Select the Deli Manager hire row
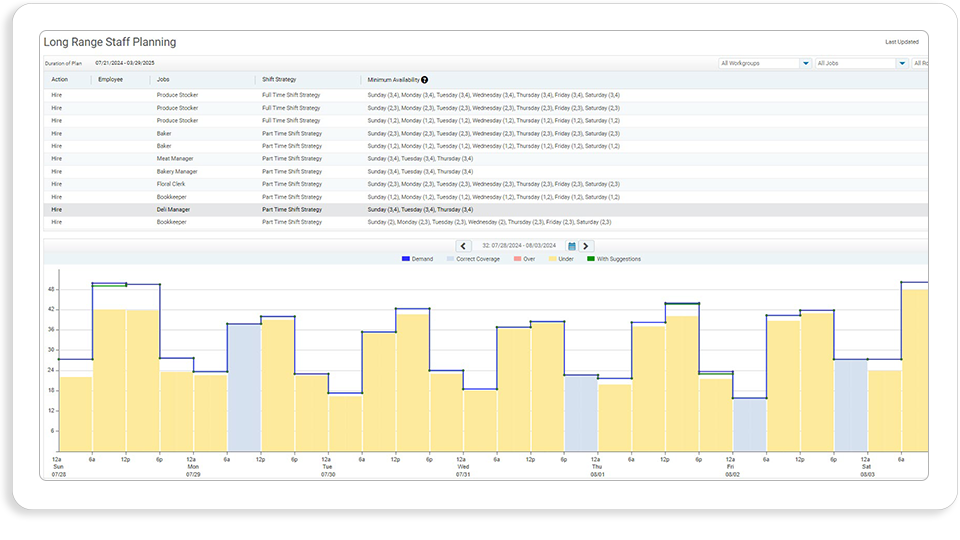Screen dimensions: 960x540 click(486, 209)
